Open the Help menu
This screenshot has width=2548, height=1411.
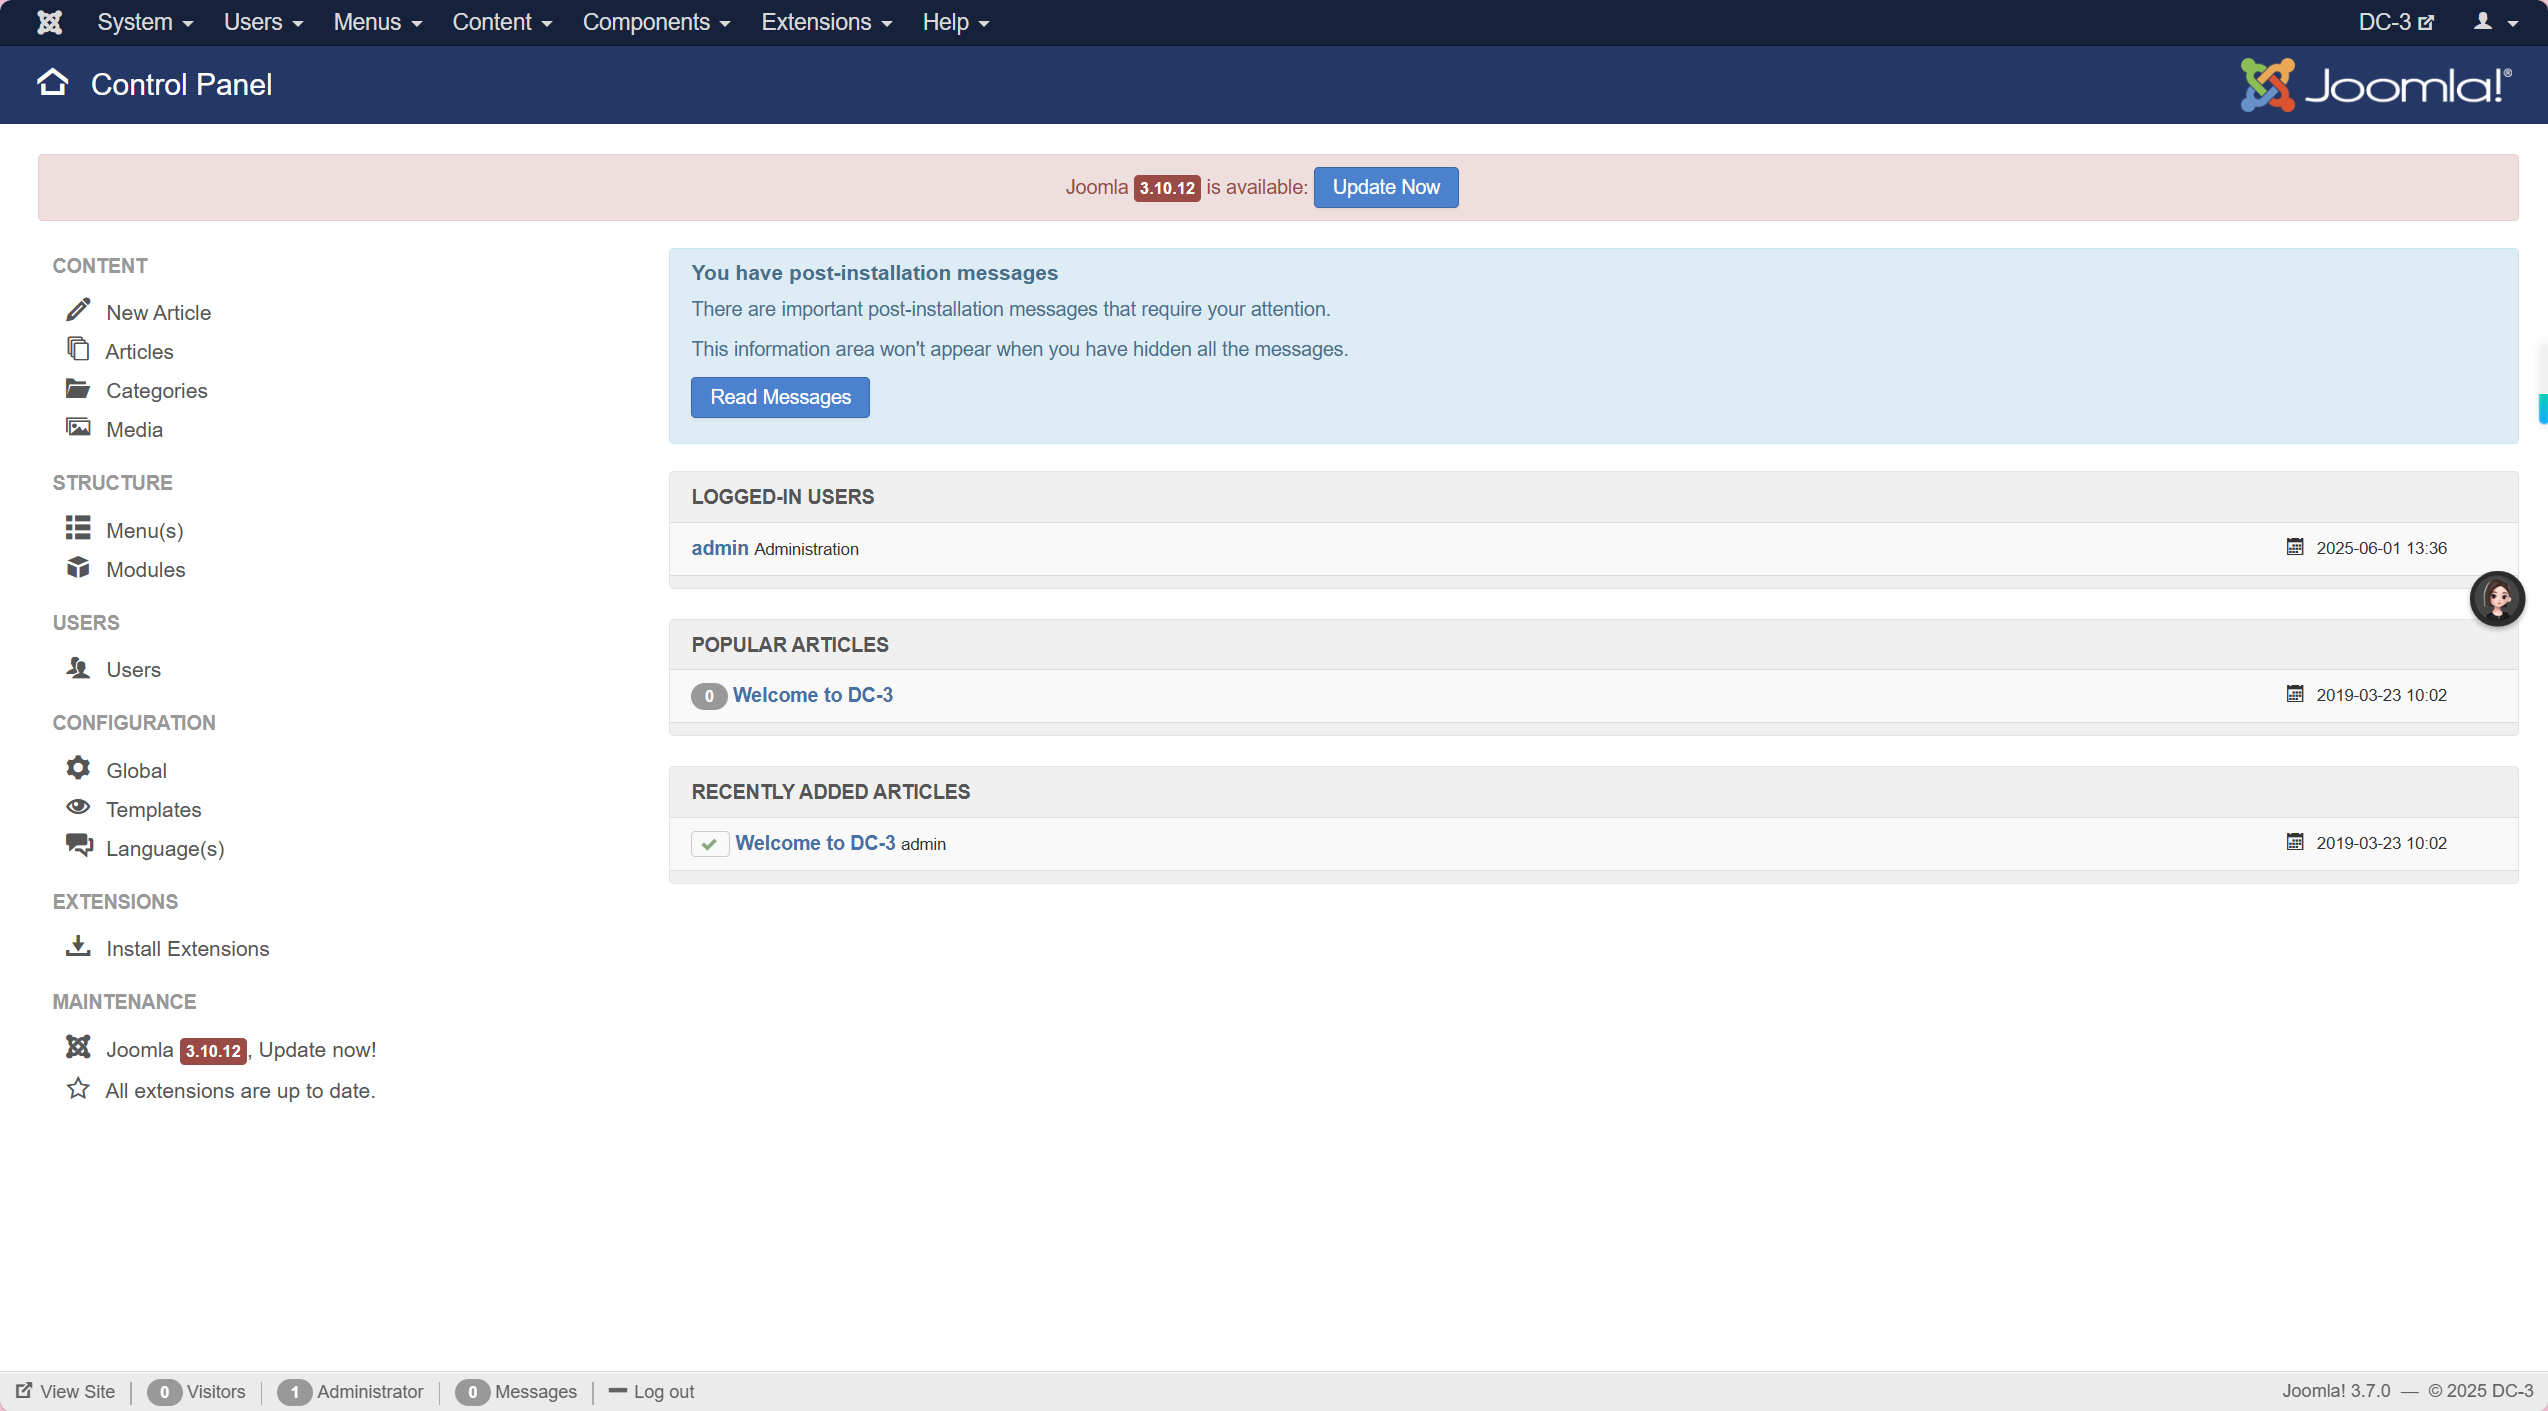[955, 22]
